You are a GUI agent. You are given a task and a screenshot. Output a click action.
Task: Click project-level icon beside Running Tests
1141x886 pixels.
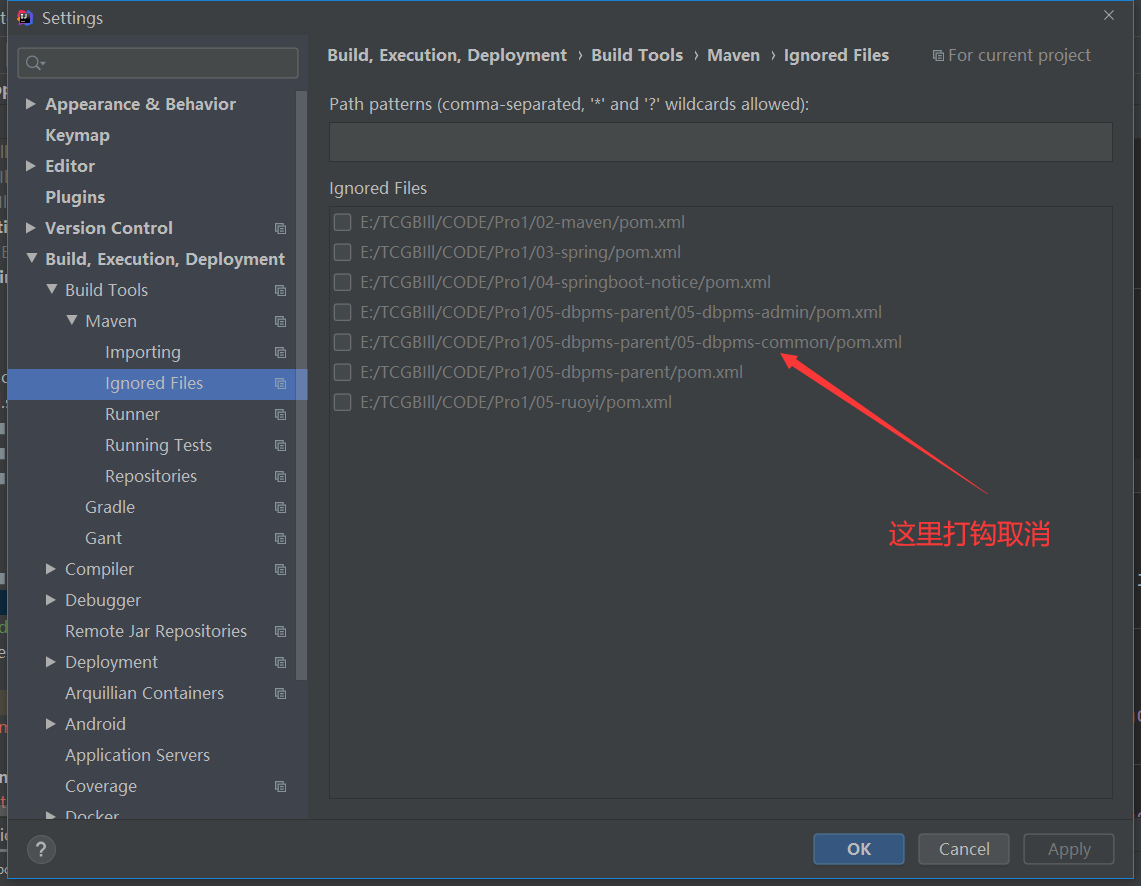pyautogui.click(x=280, y=445)
